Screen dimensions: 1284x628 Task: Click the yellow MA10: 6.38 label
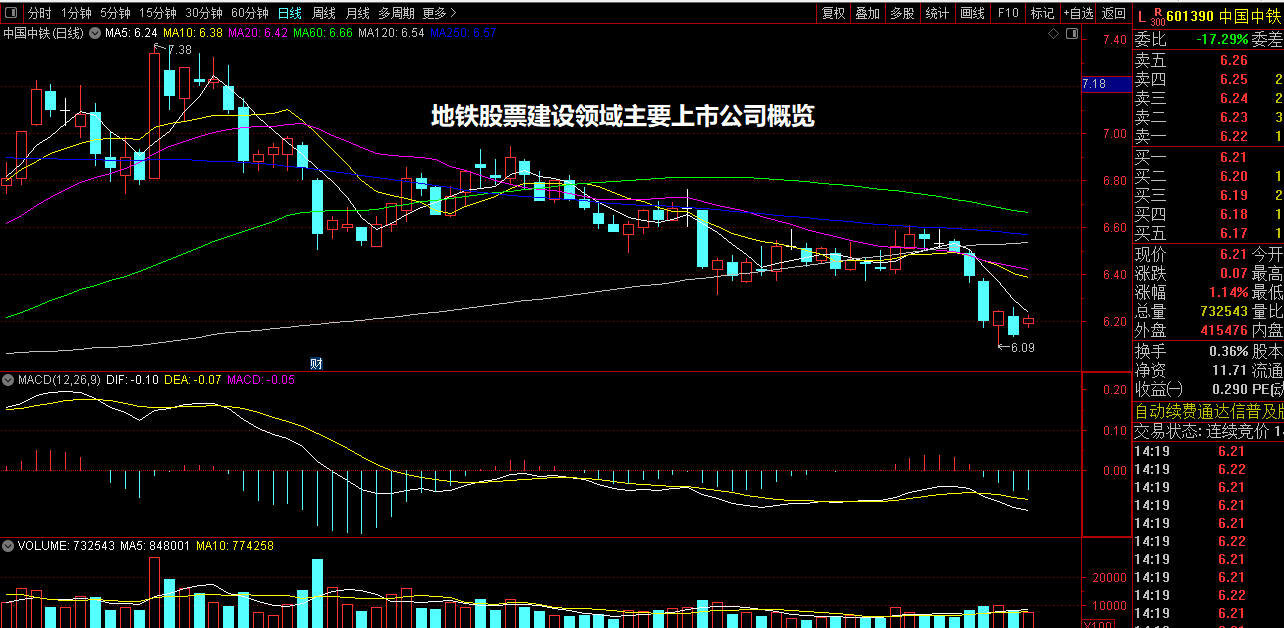pos(193,34)
